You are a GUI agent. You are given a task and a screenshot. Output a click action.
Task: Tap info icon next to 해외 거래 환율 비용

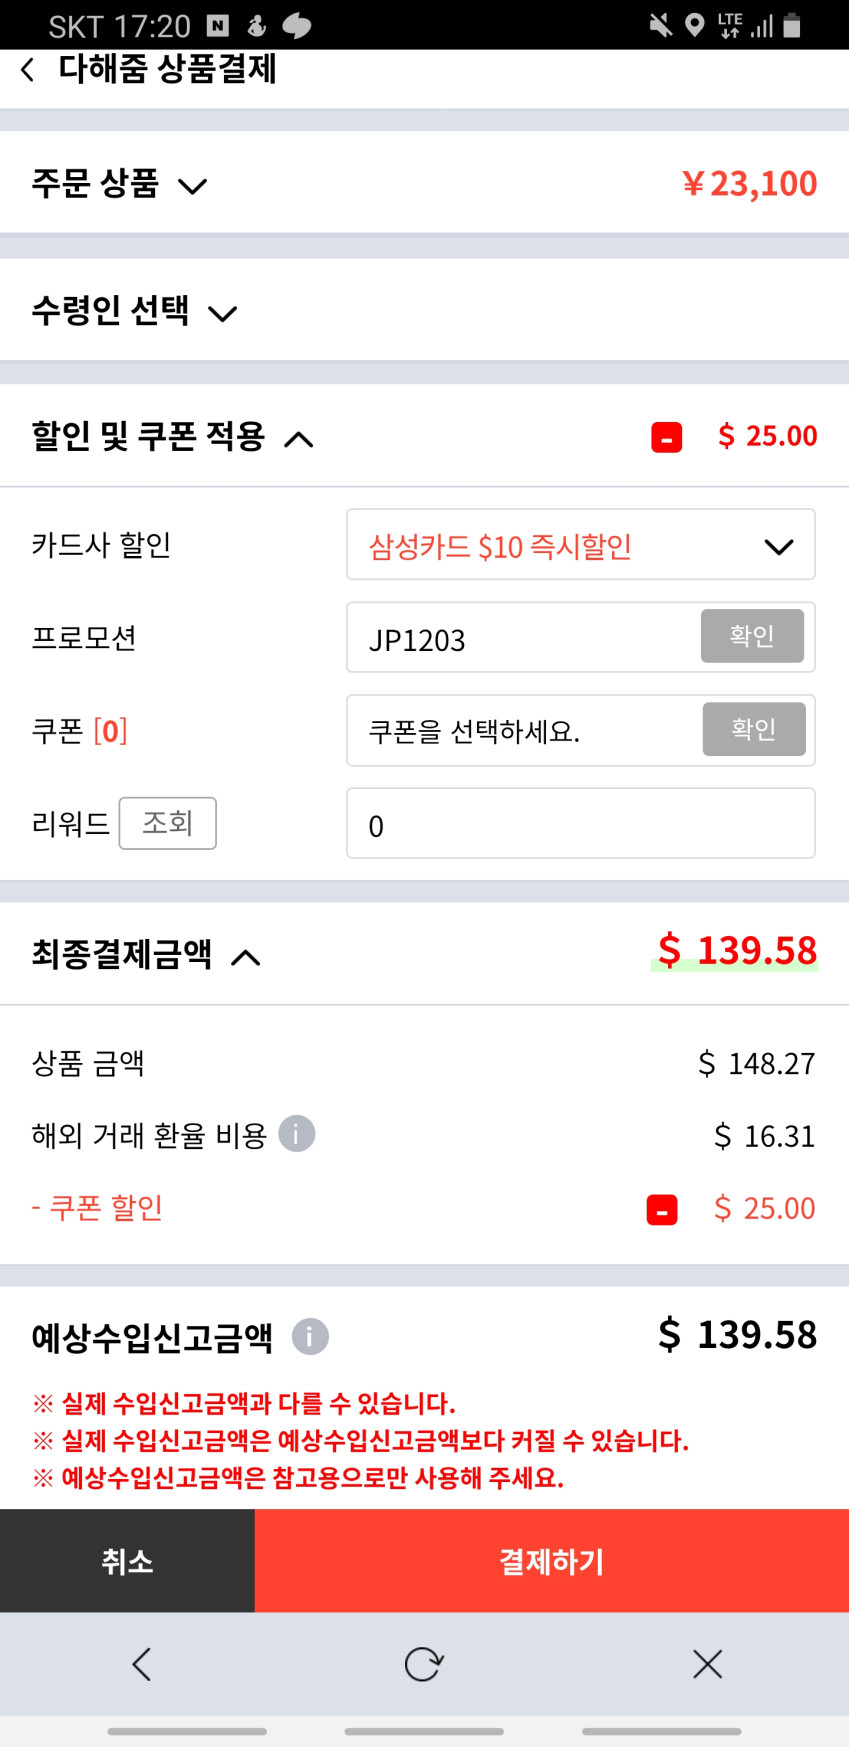point(296,1134)
